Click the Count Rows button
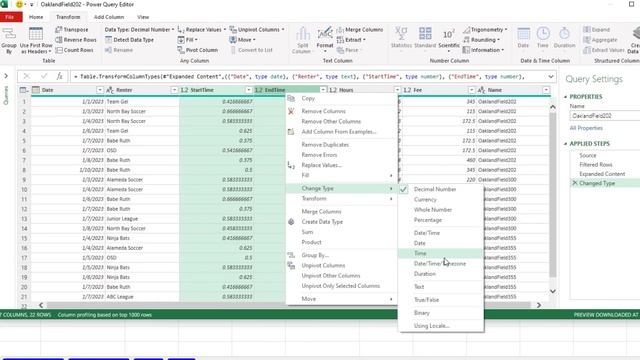Image resolution: width=640 pixels, height=360 pixels. (74, 50)
